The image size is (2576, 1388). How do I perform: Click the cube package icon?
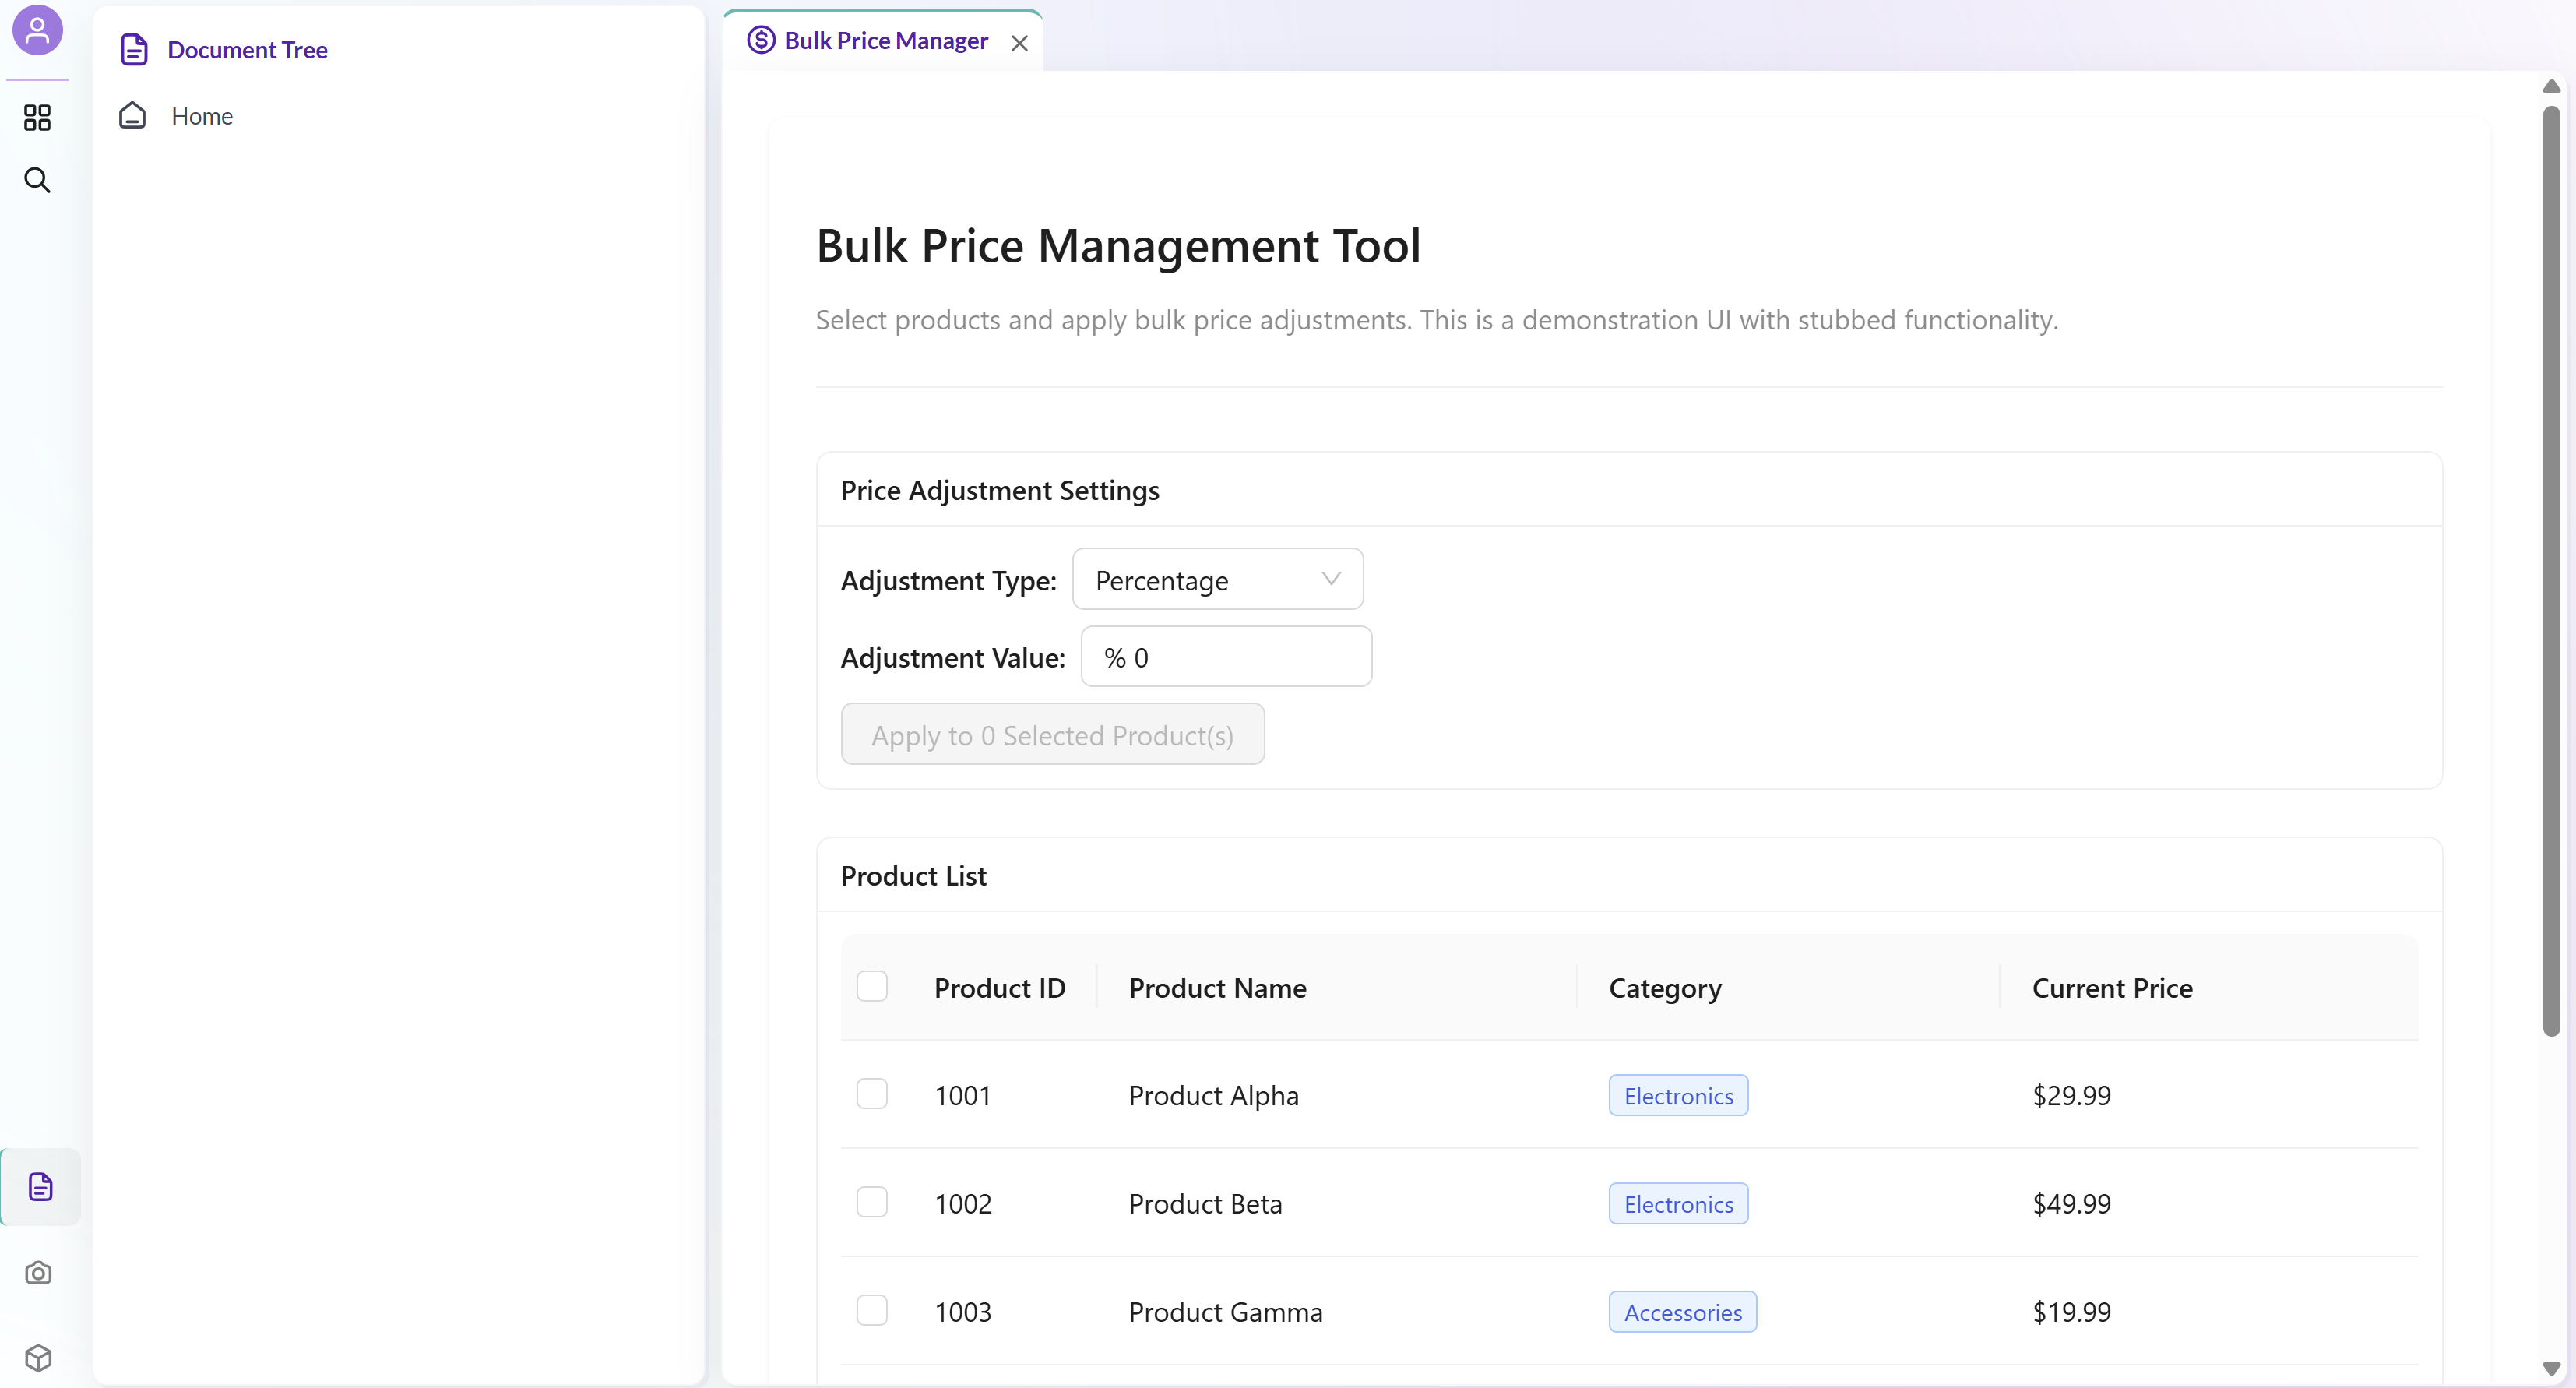pyautogui.click(x=38, y=1358)
